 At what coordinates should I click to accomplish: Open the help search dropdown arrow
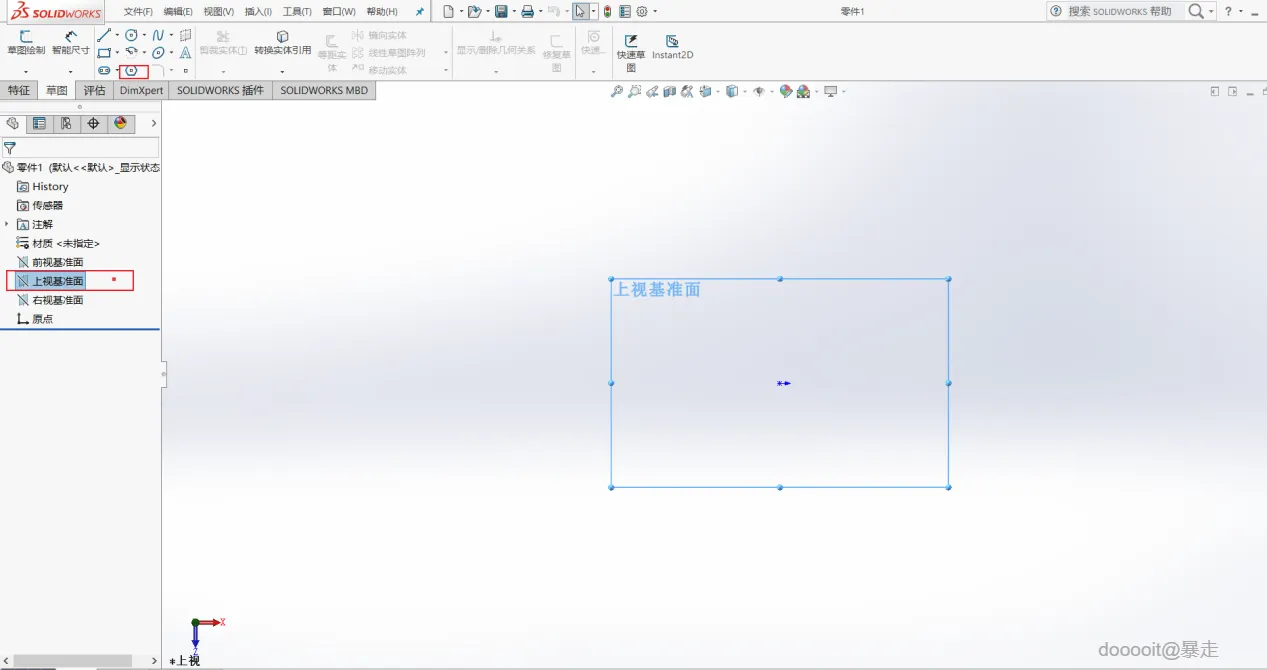1211,11
